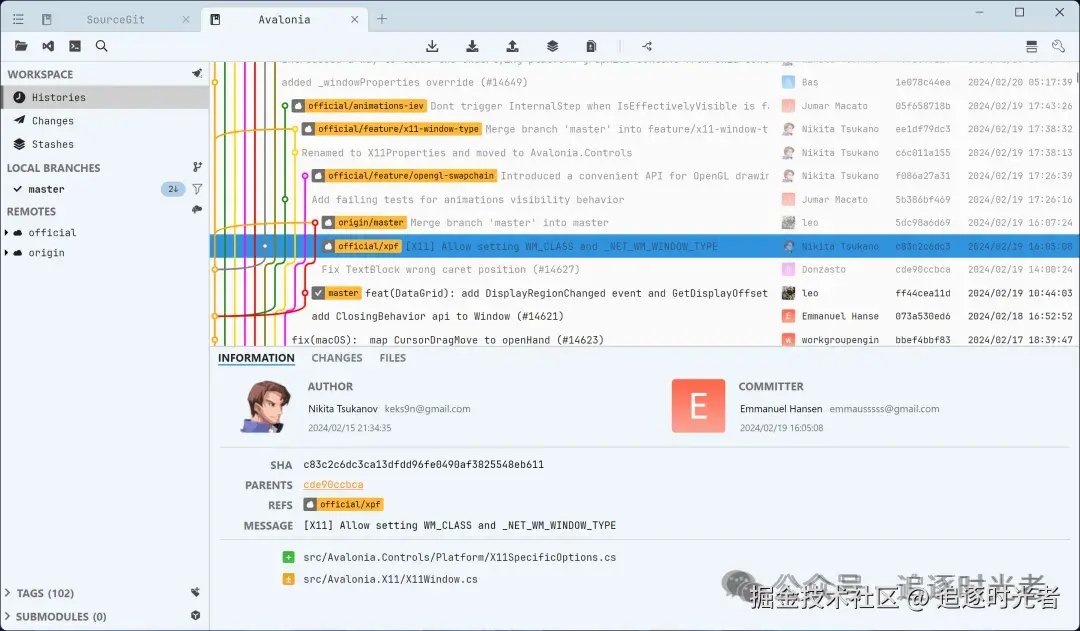Add submodule icon beside Submodules
This screenshot has height=631, width=1080.
coord(196,615)
